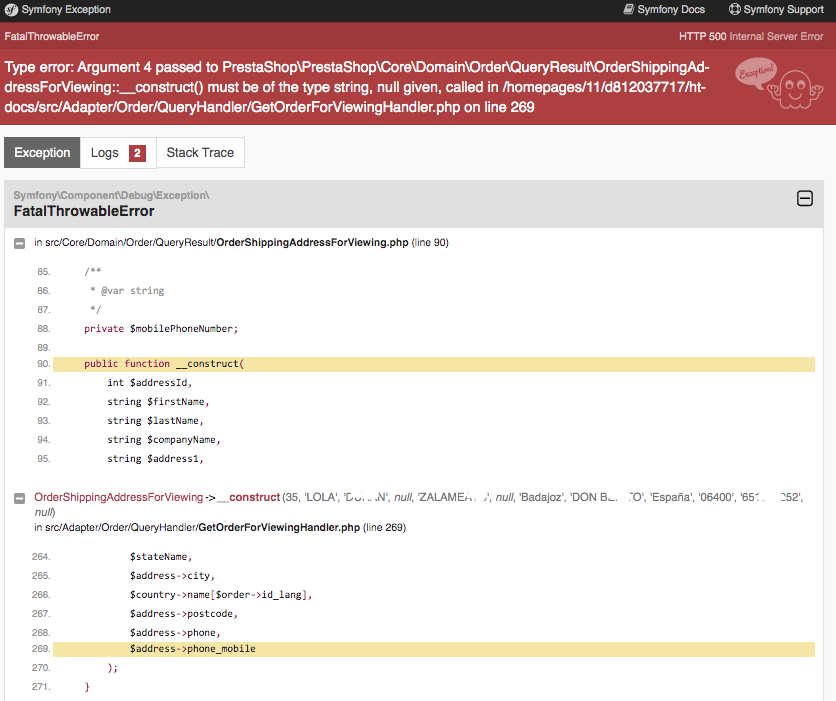Image resolution: width=836 pixels, height=701 pixels.
Task: Click the @var string comment line
Action: (x=127, y=291)
